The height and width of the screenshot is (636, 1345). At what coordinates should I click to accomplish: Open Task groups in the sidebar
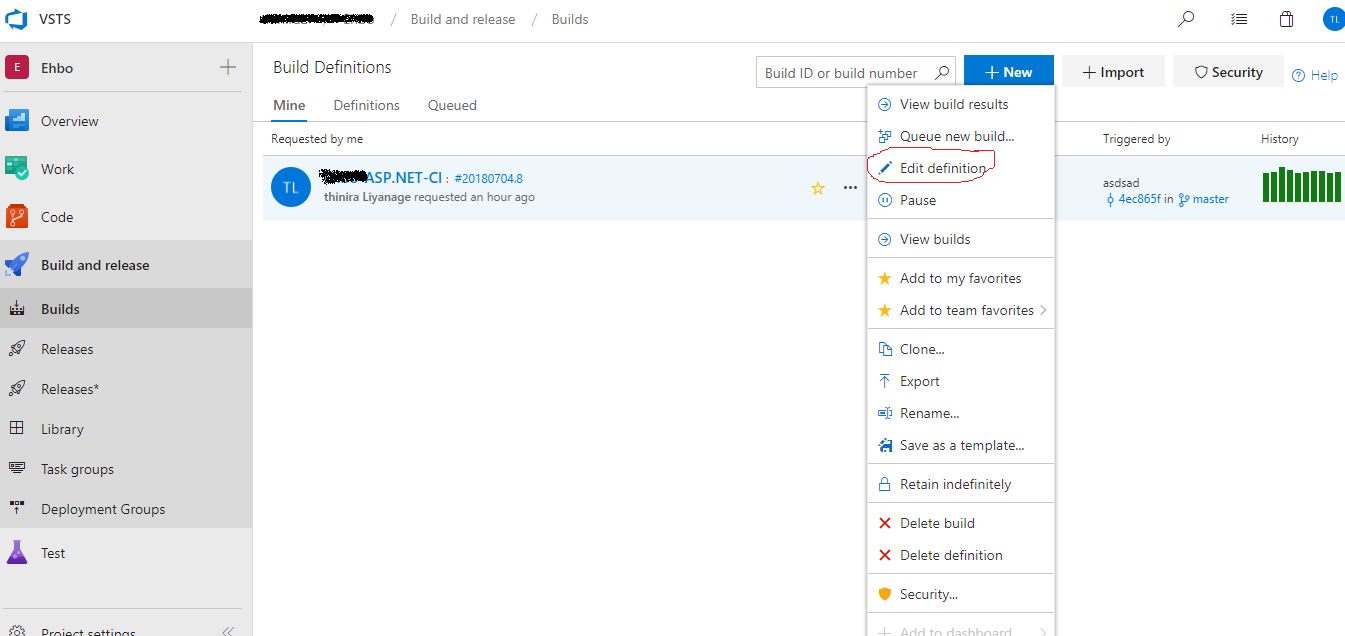pyautogui.click(x=126, y=469)
